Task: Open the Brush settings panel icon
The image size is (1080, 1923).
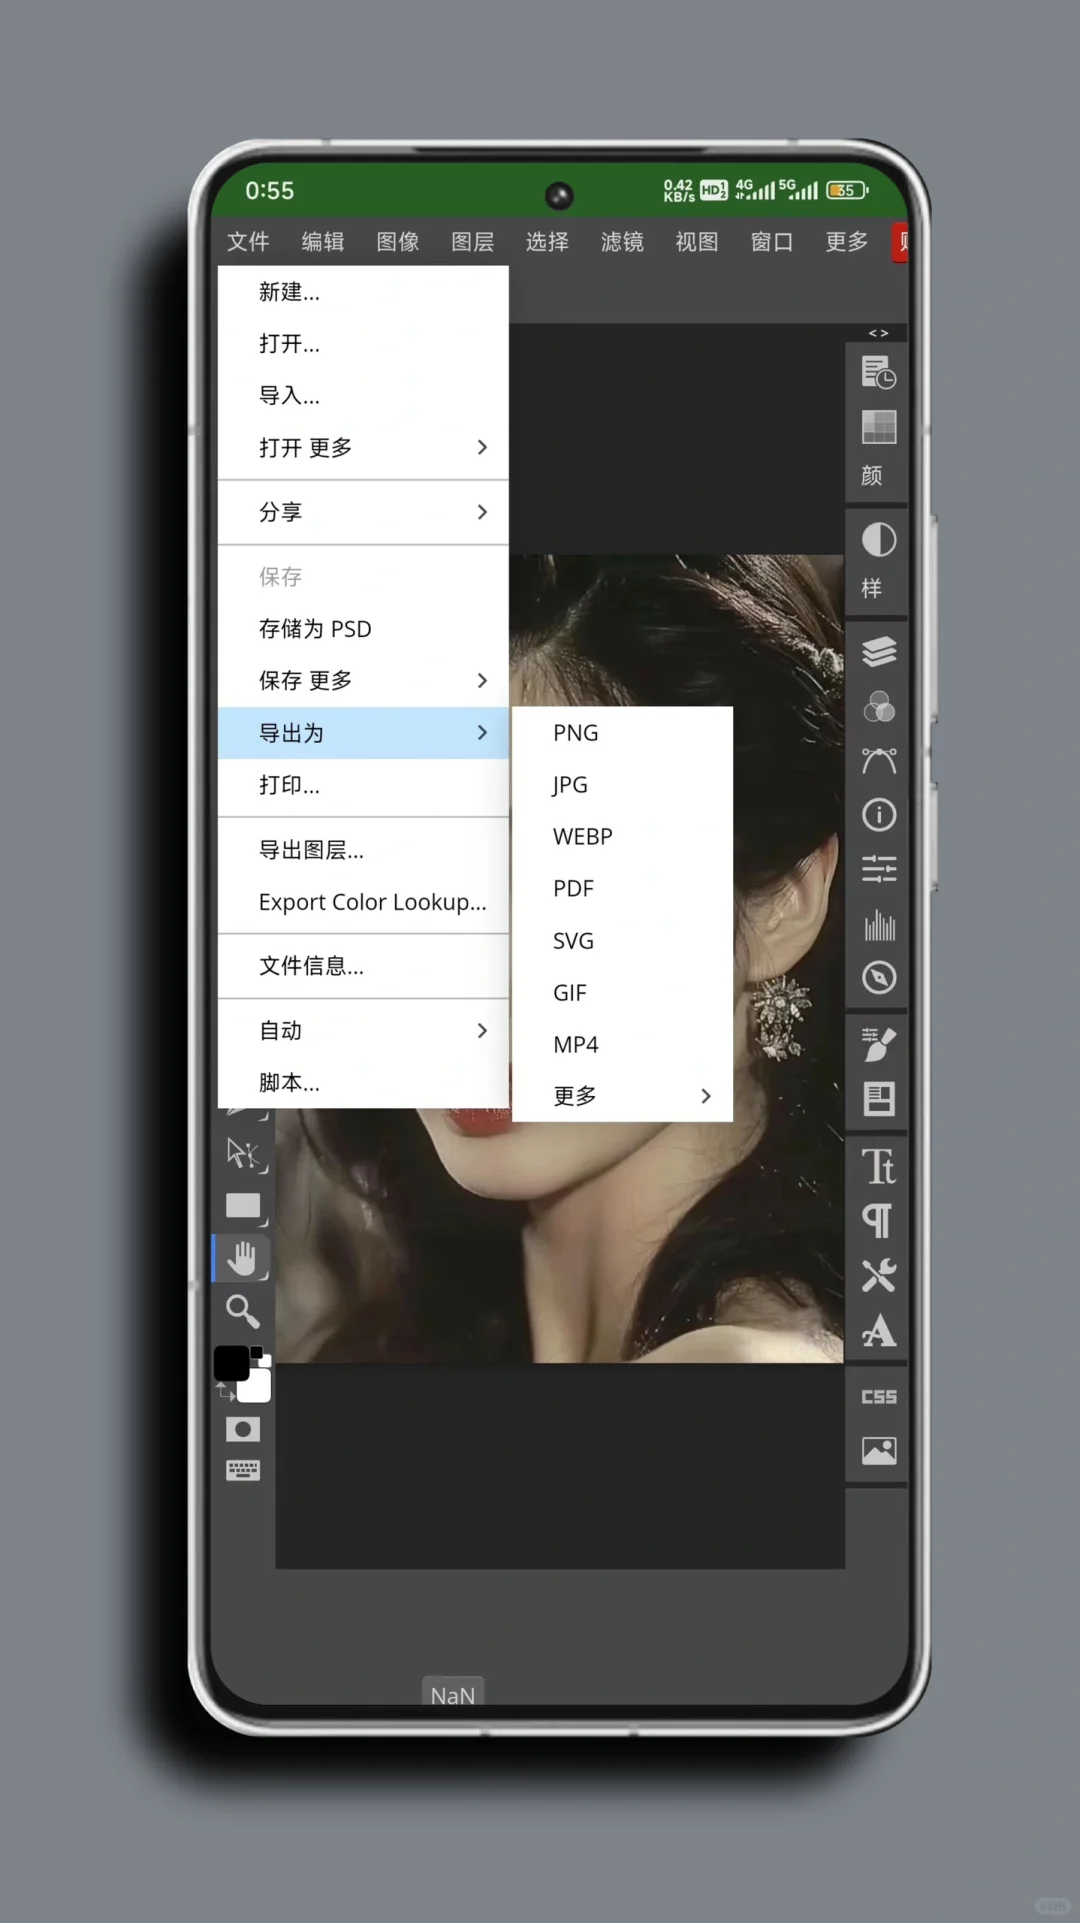Action: point(878,1044)
